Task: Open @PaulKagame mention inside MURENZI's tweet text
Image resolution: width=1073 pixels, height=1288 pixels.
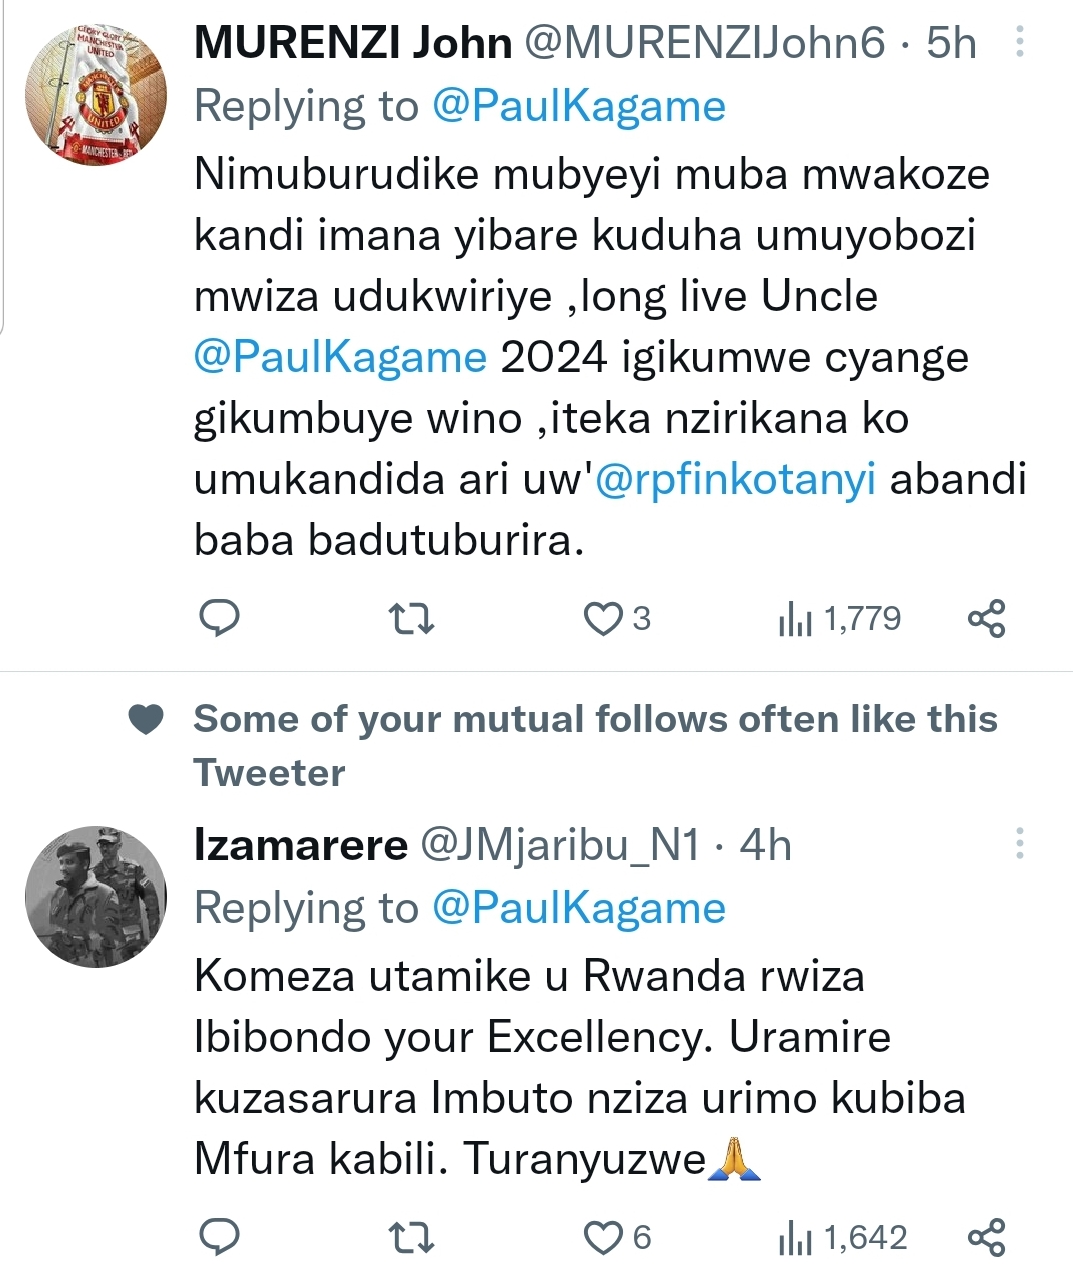Action: point(340,357)
